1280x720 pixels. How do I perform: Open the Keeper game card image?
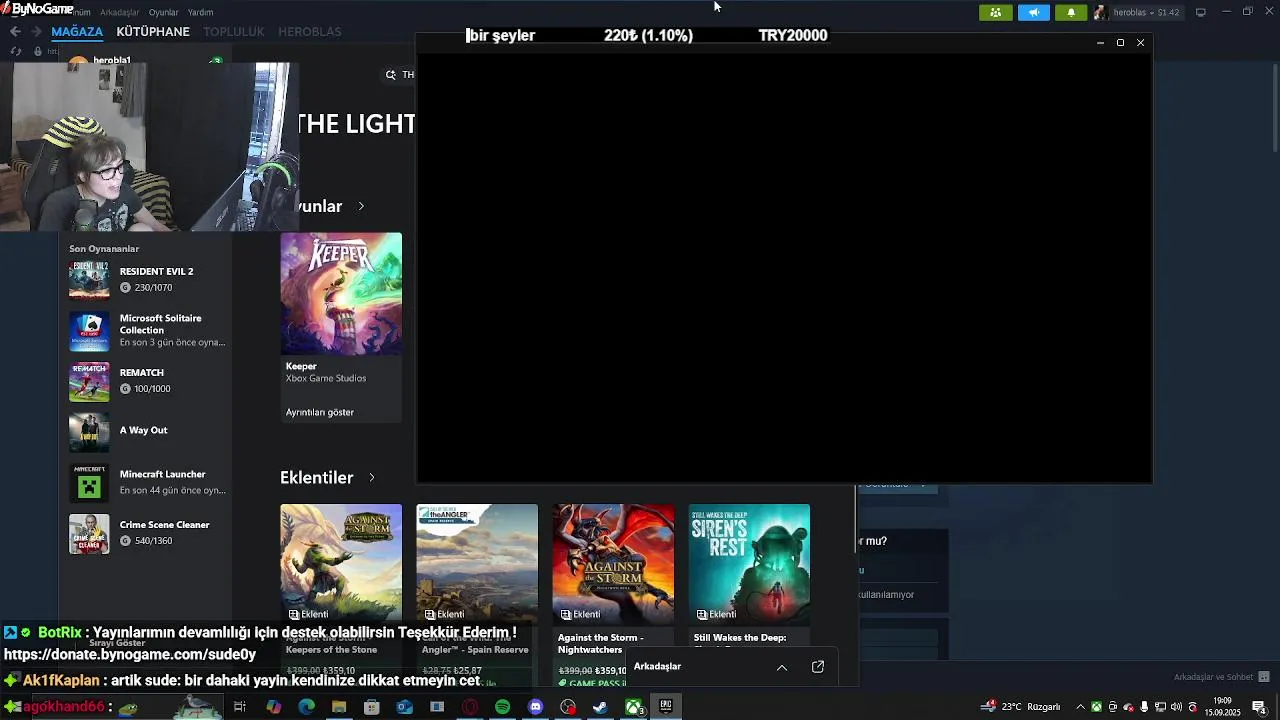click(341, 294)
